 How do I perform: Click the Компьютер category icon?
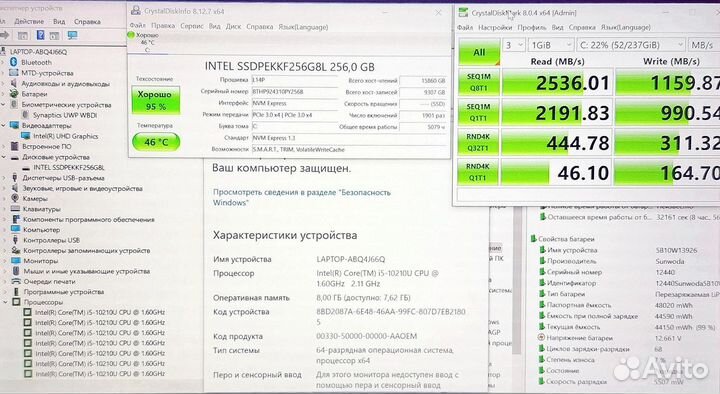pos(16,230)
